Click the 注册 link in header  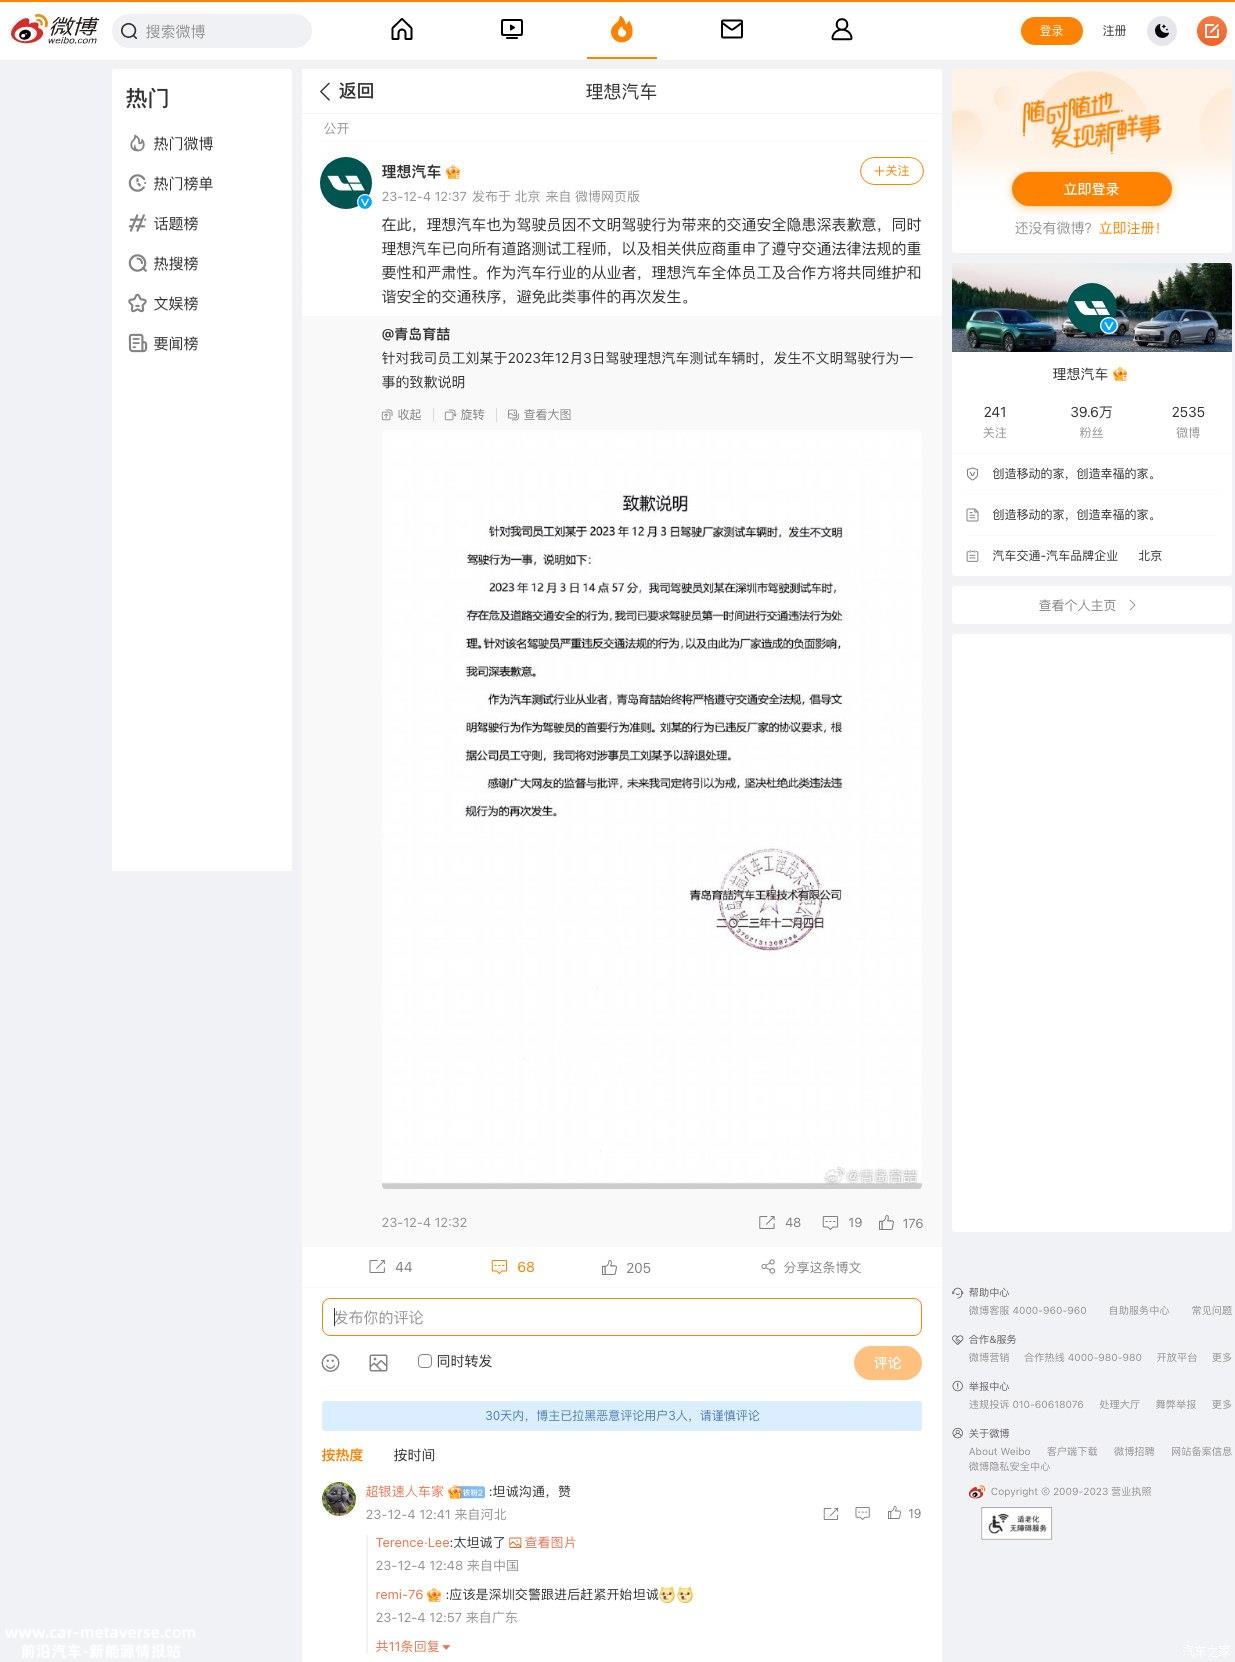pos(1114,31)
